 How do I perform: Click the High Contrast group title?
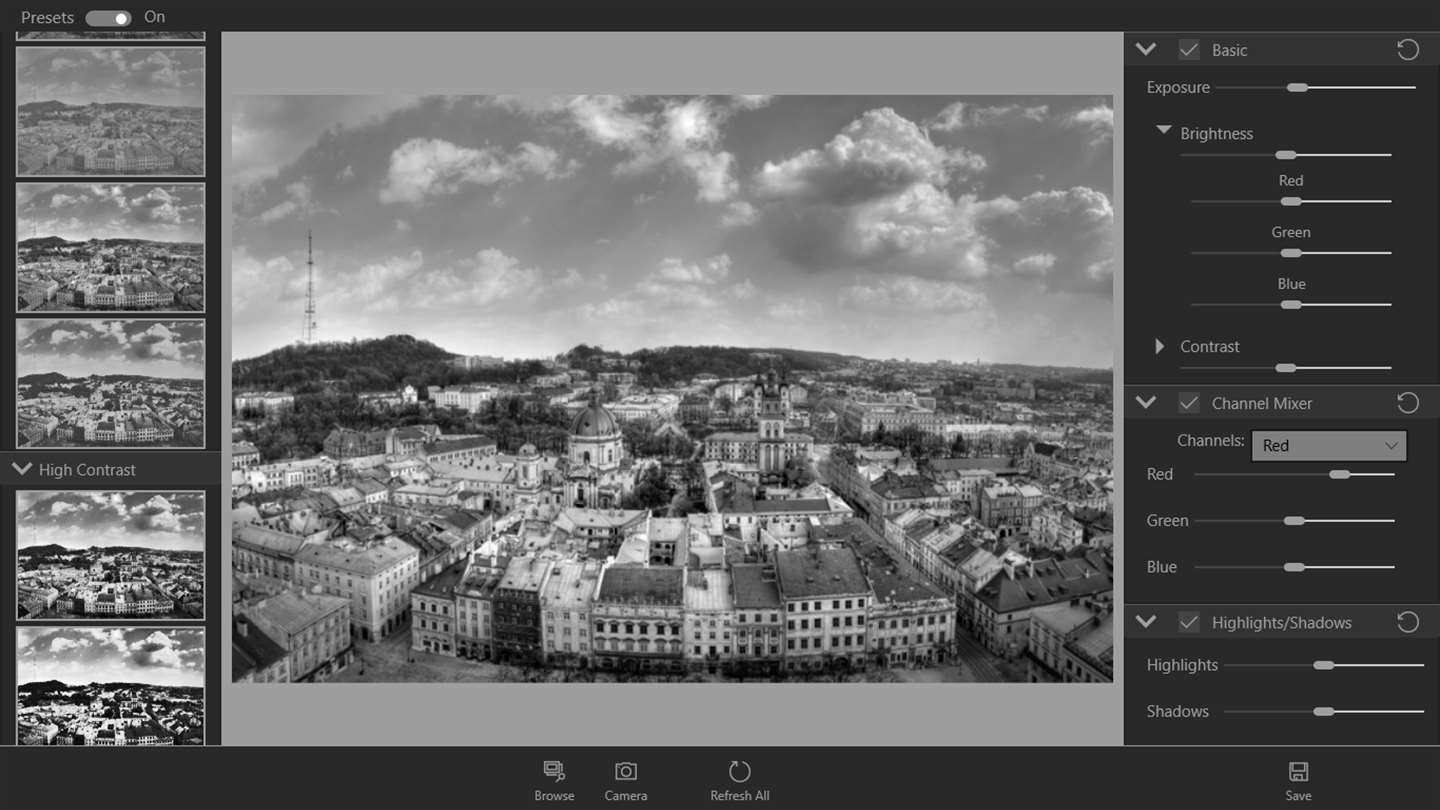[87, 470]
